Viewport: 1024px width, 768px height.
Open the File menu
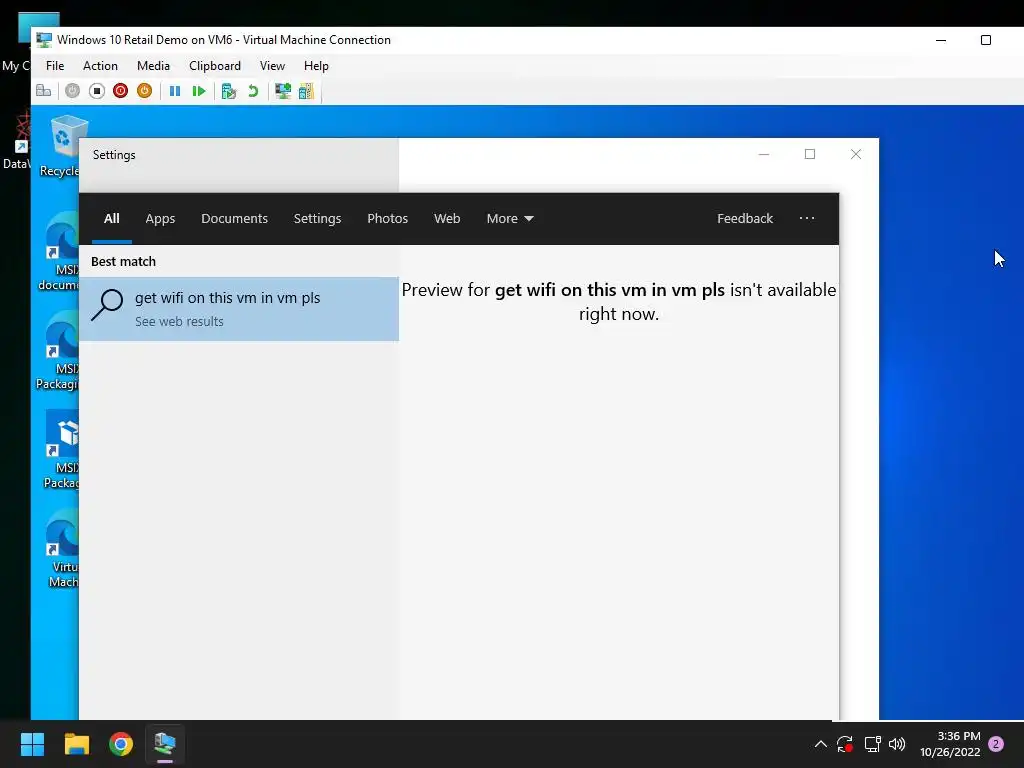tap(55, 66)
